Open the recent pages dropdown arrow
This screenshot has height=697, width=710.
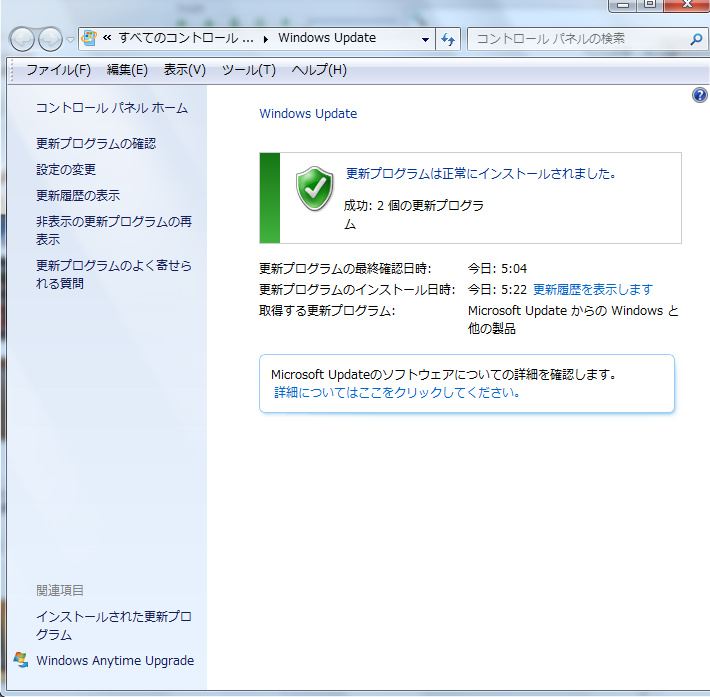tap(70, 40)
